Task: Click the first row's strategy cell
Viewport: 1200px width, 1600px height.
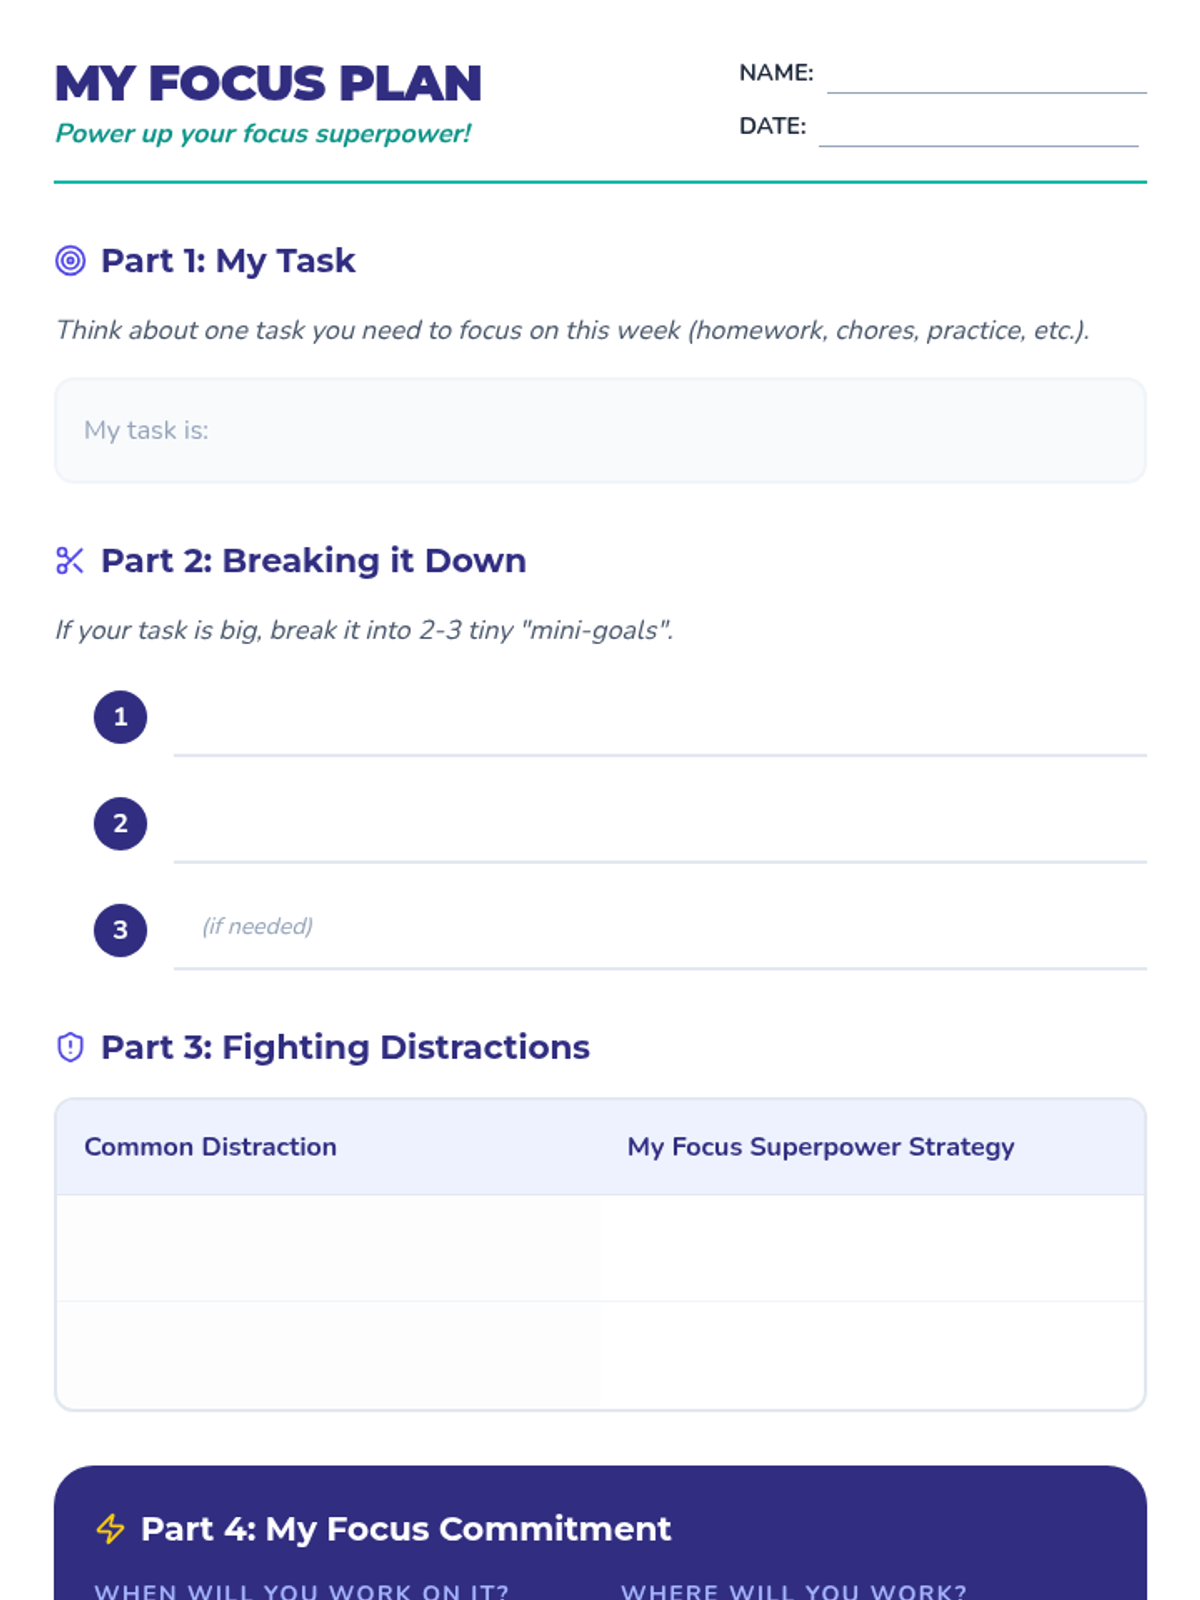Action: pos(872,1248)
